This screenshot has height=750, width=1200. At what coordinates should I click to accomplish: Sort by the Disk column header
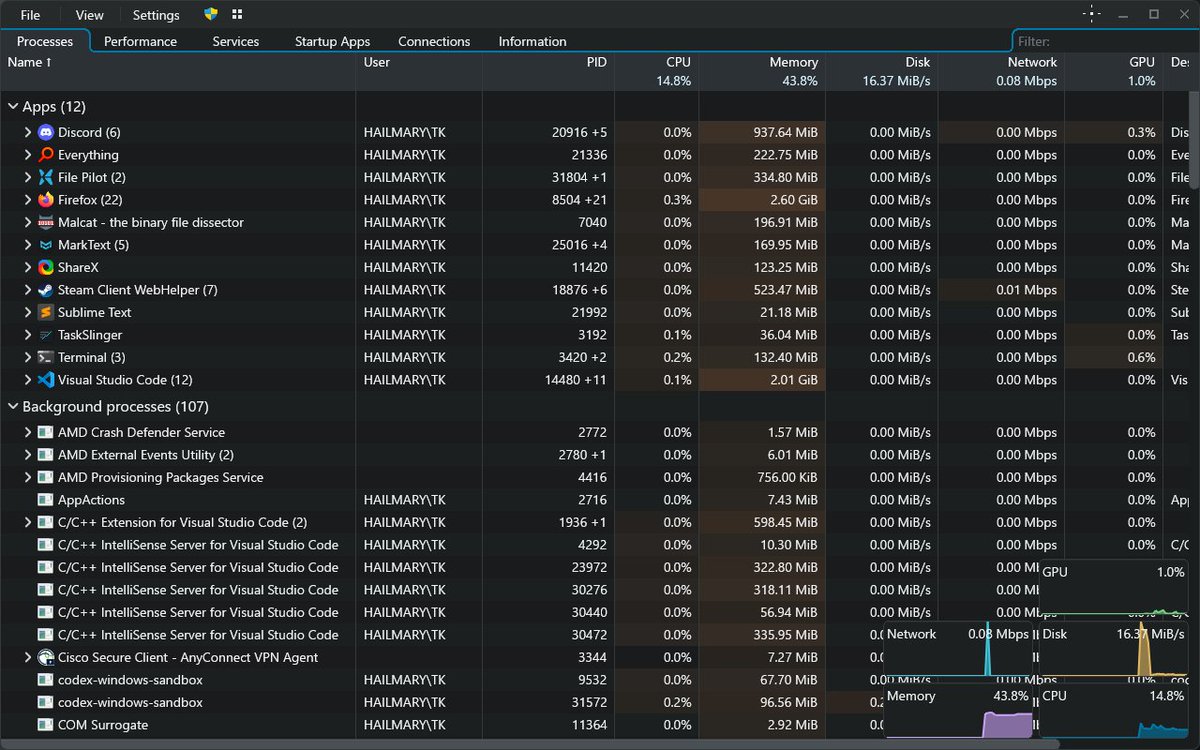tap(882, 71)
